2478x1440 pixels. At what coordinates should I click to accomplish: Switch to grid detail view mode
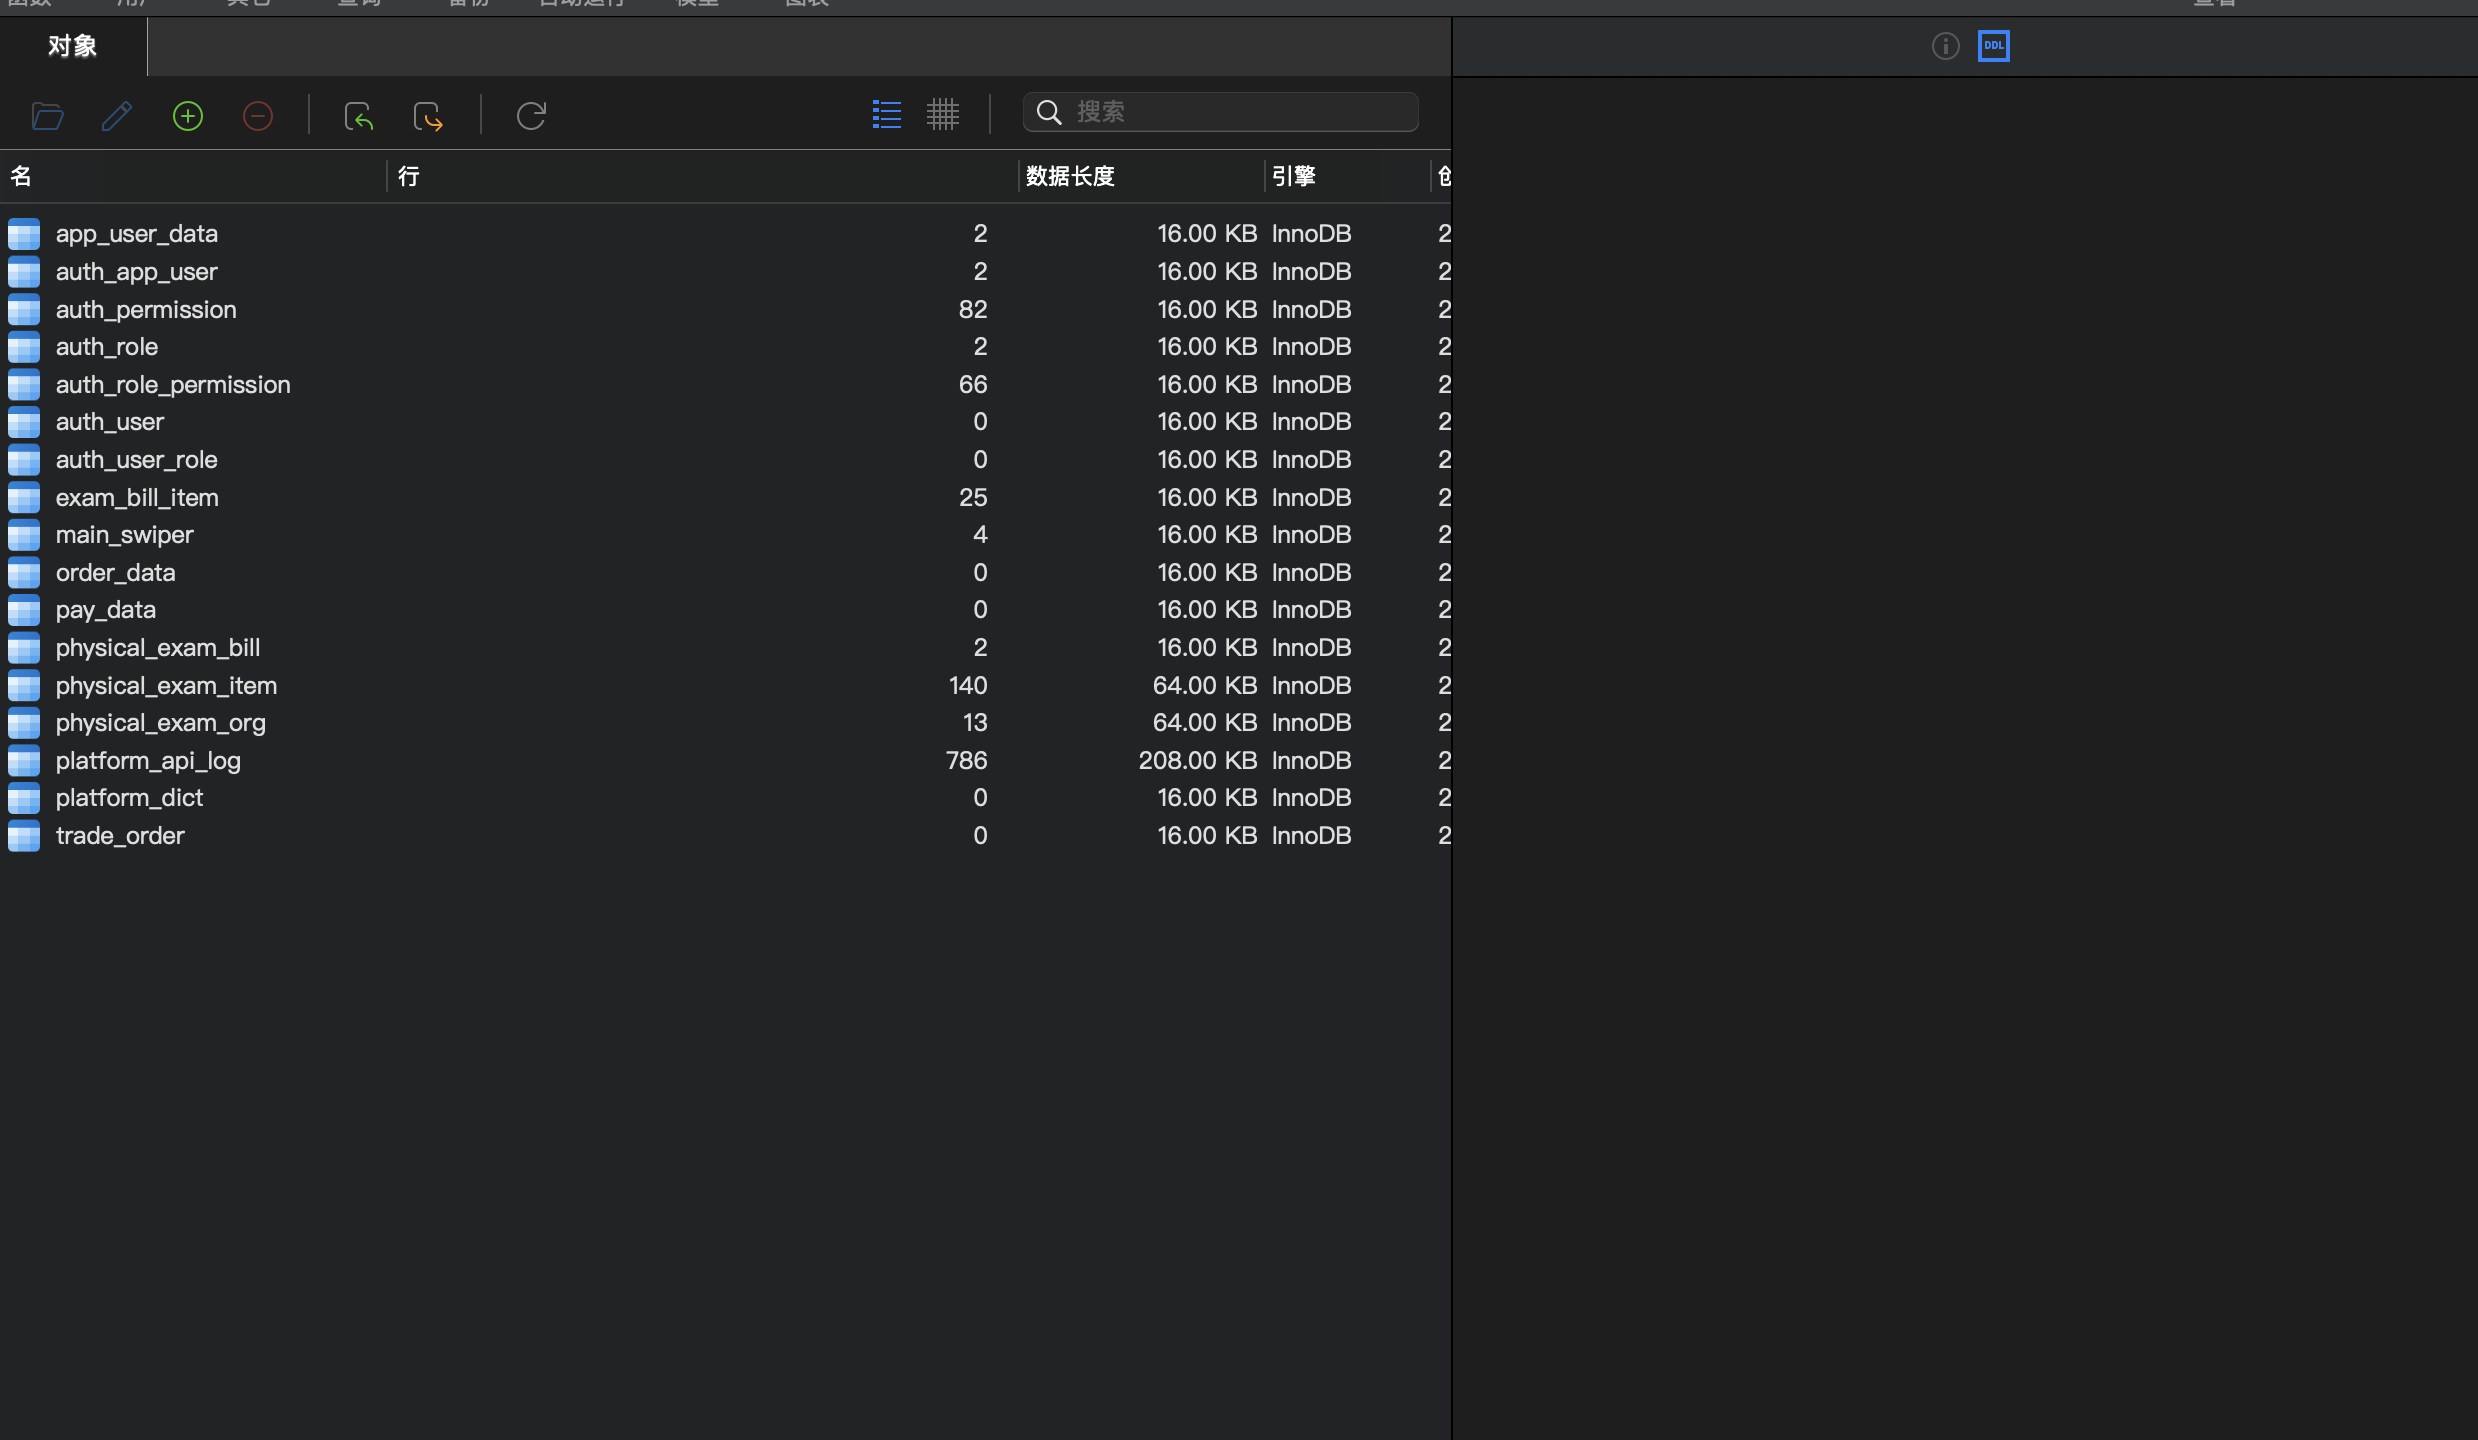pyautogui.click(x=942, y=114)
